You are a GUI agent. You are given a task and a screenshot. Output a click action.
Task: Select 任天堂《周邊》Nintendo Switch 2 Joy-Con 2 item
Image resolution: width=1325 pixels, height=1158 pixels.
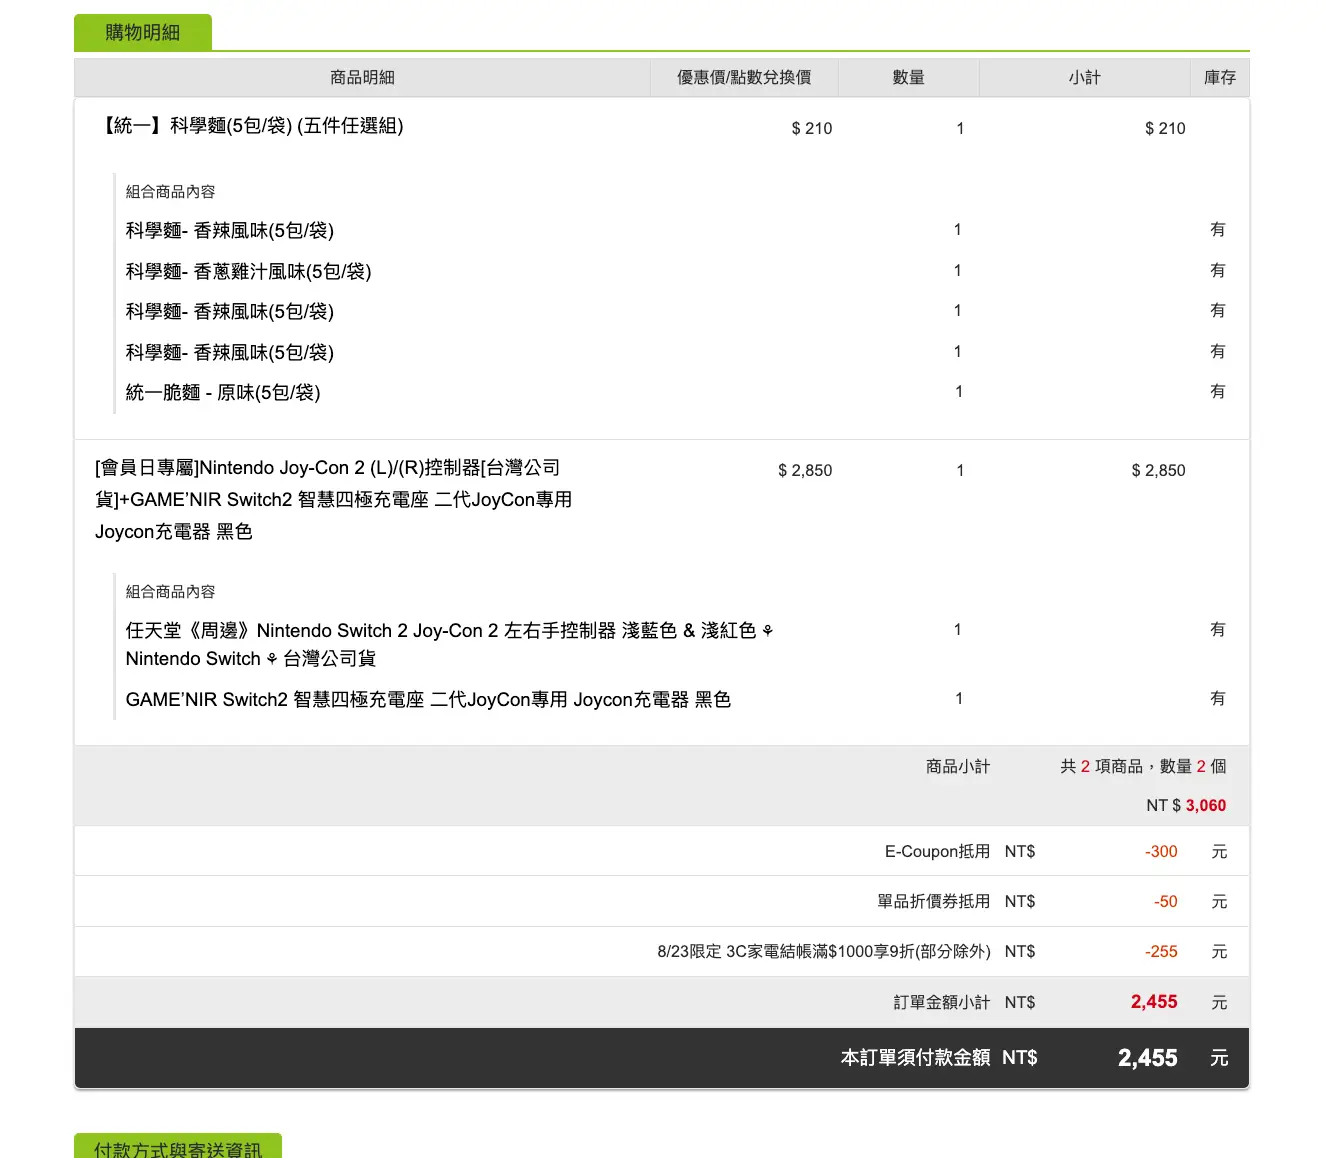coord(449,645)
